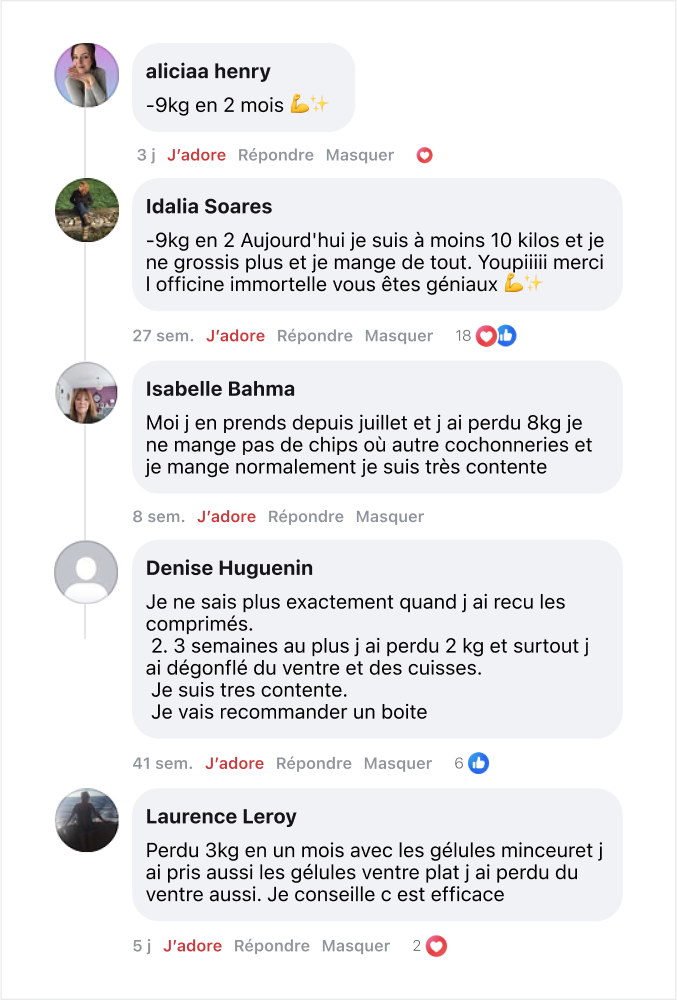The width and height of the screenshot is (677, 1000).
Task: Click Répondre under Denise Huguenin's comment
Action: pos(313,764)
